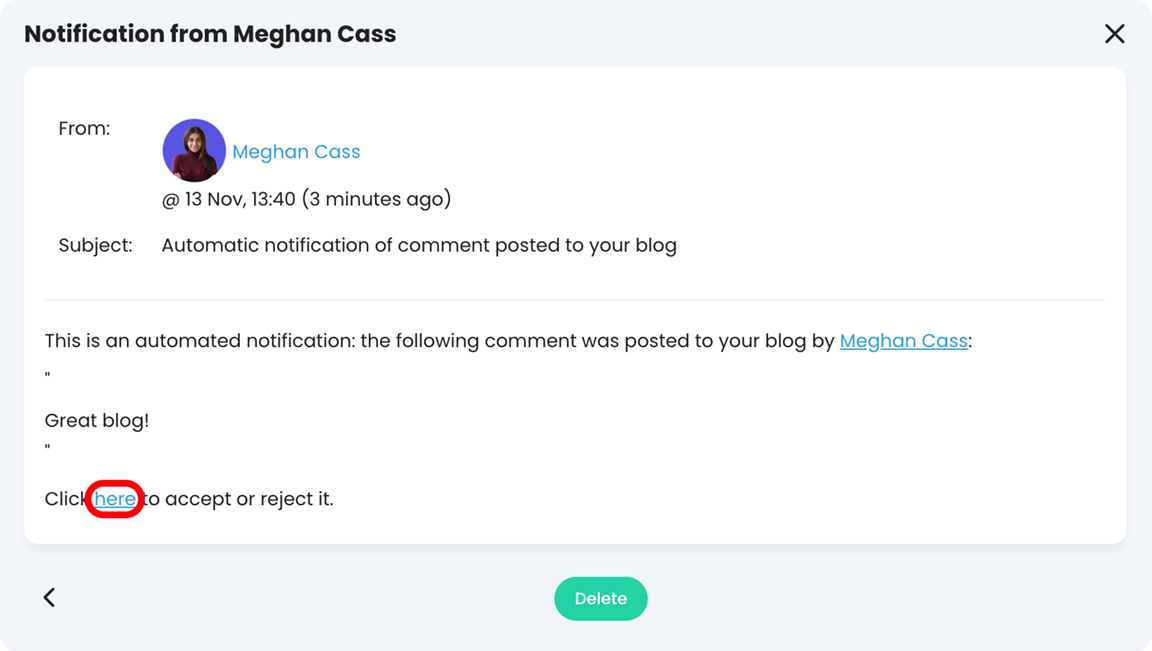Screen dimensions: 1152x651
Task: Click the 'here' link to accept or reject the comment
Action: pyautogui.click(x=113, y=498)
